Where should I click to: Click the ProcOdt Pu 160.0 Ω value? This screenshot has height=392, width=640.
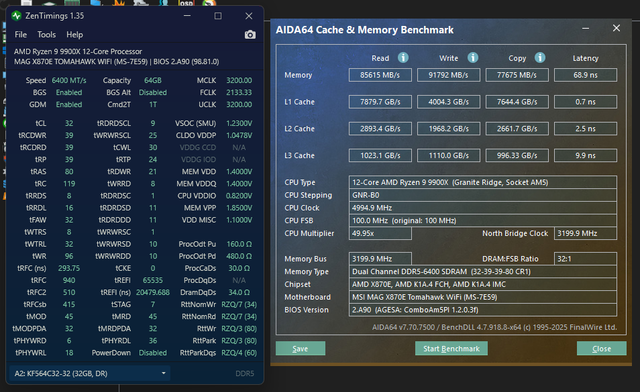pyautogui.click(x=239, y=244)
